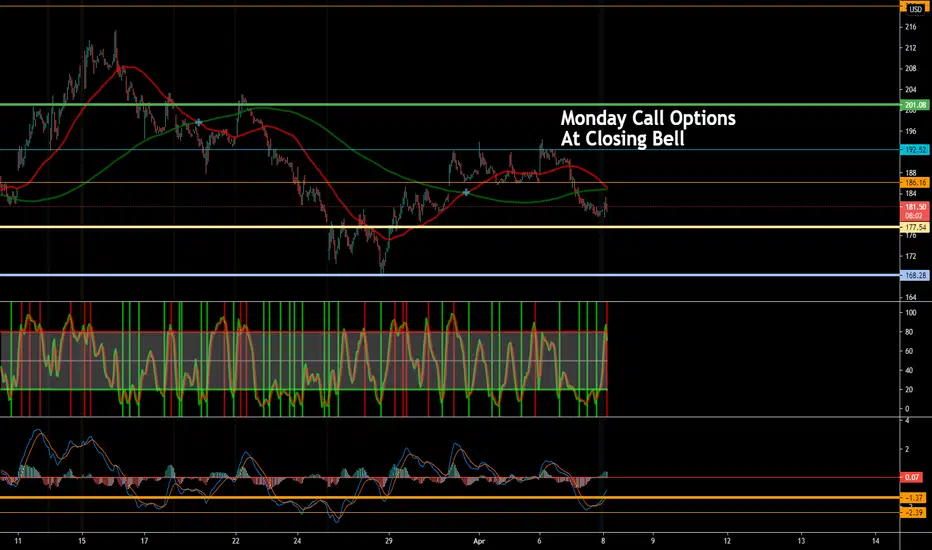Click the '11' label on the date axis
The height and width of the screenshot is (550, 932).
coord(18,541)
